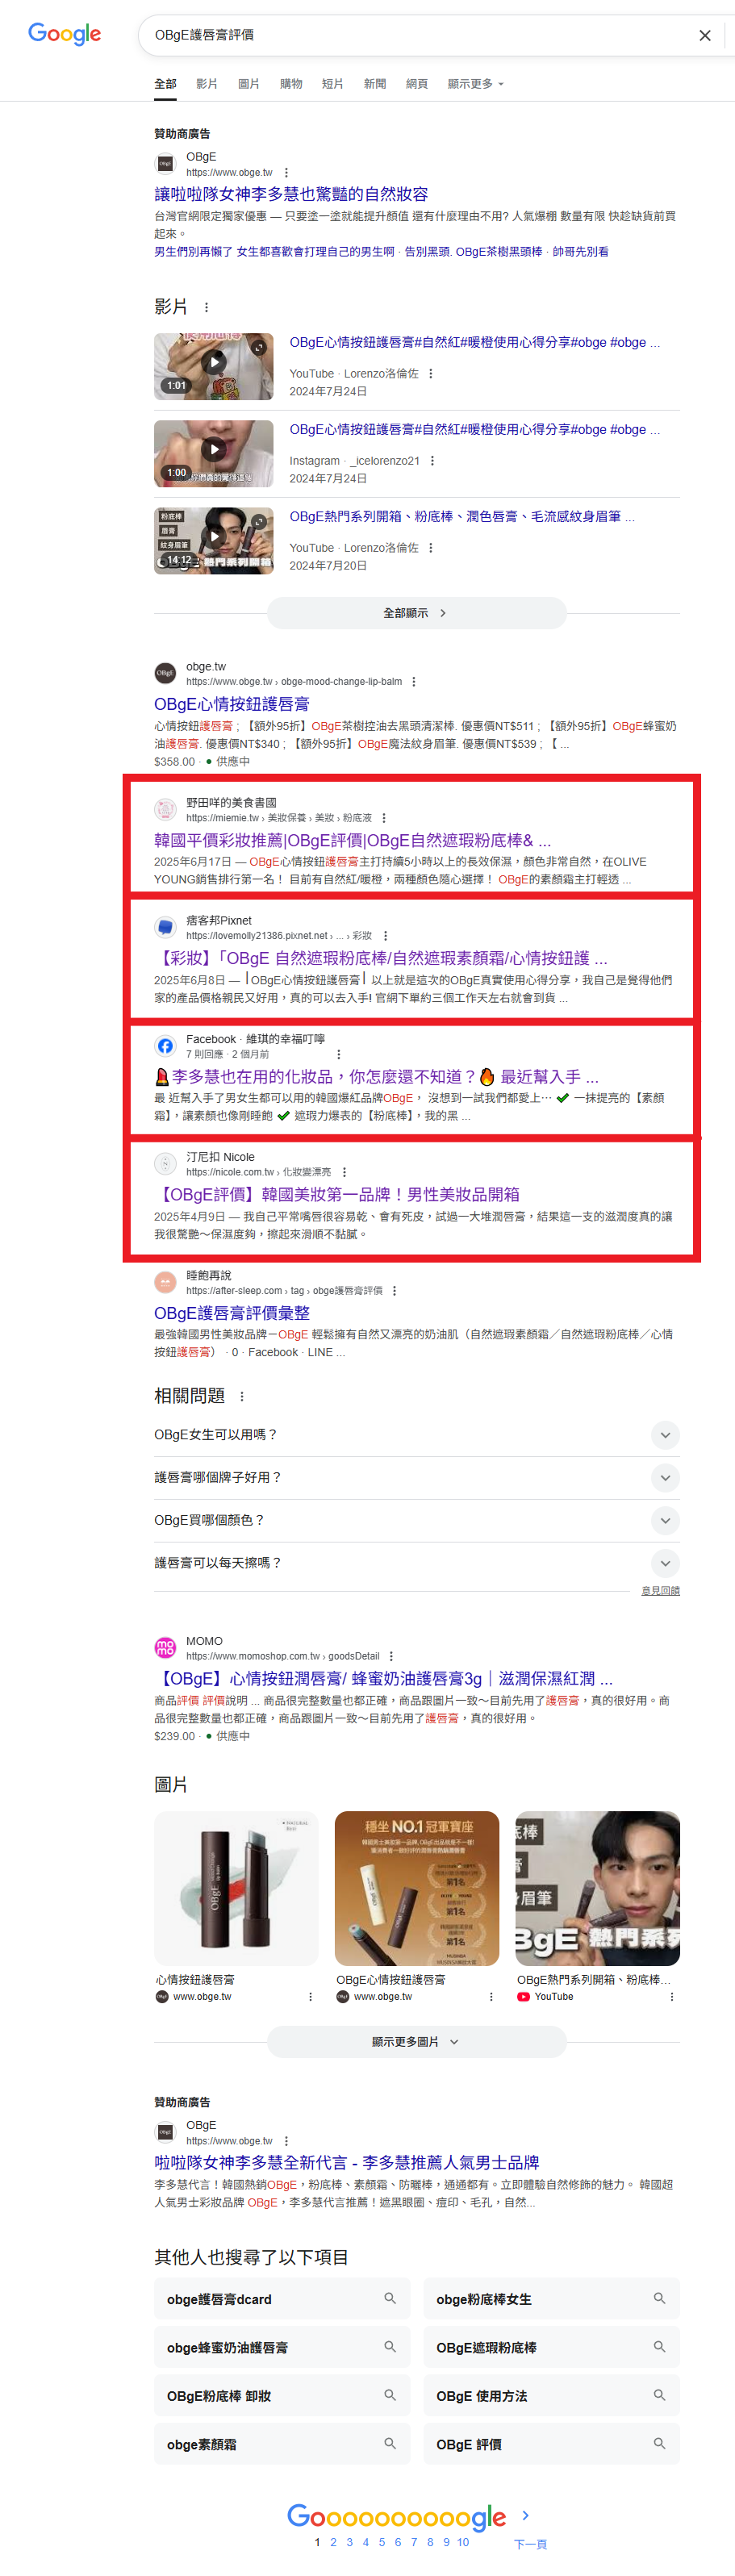Click the 全部顯示 videos button
735x2576 pixels.
click(416, 613)
